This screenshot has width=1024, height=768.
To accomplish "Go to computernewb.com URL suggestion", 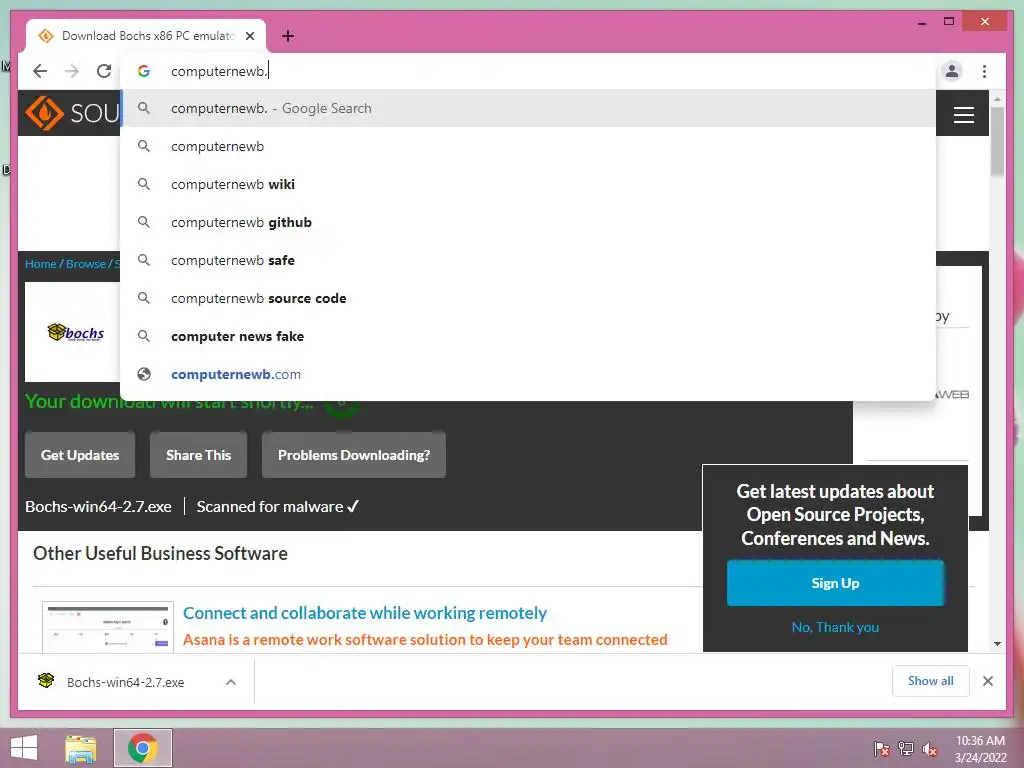I will click(528, 374).
